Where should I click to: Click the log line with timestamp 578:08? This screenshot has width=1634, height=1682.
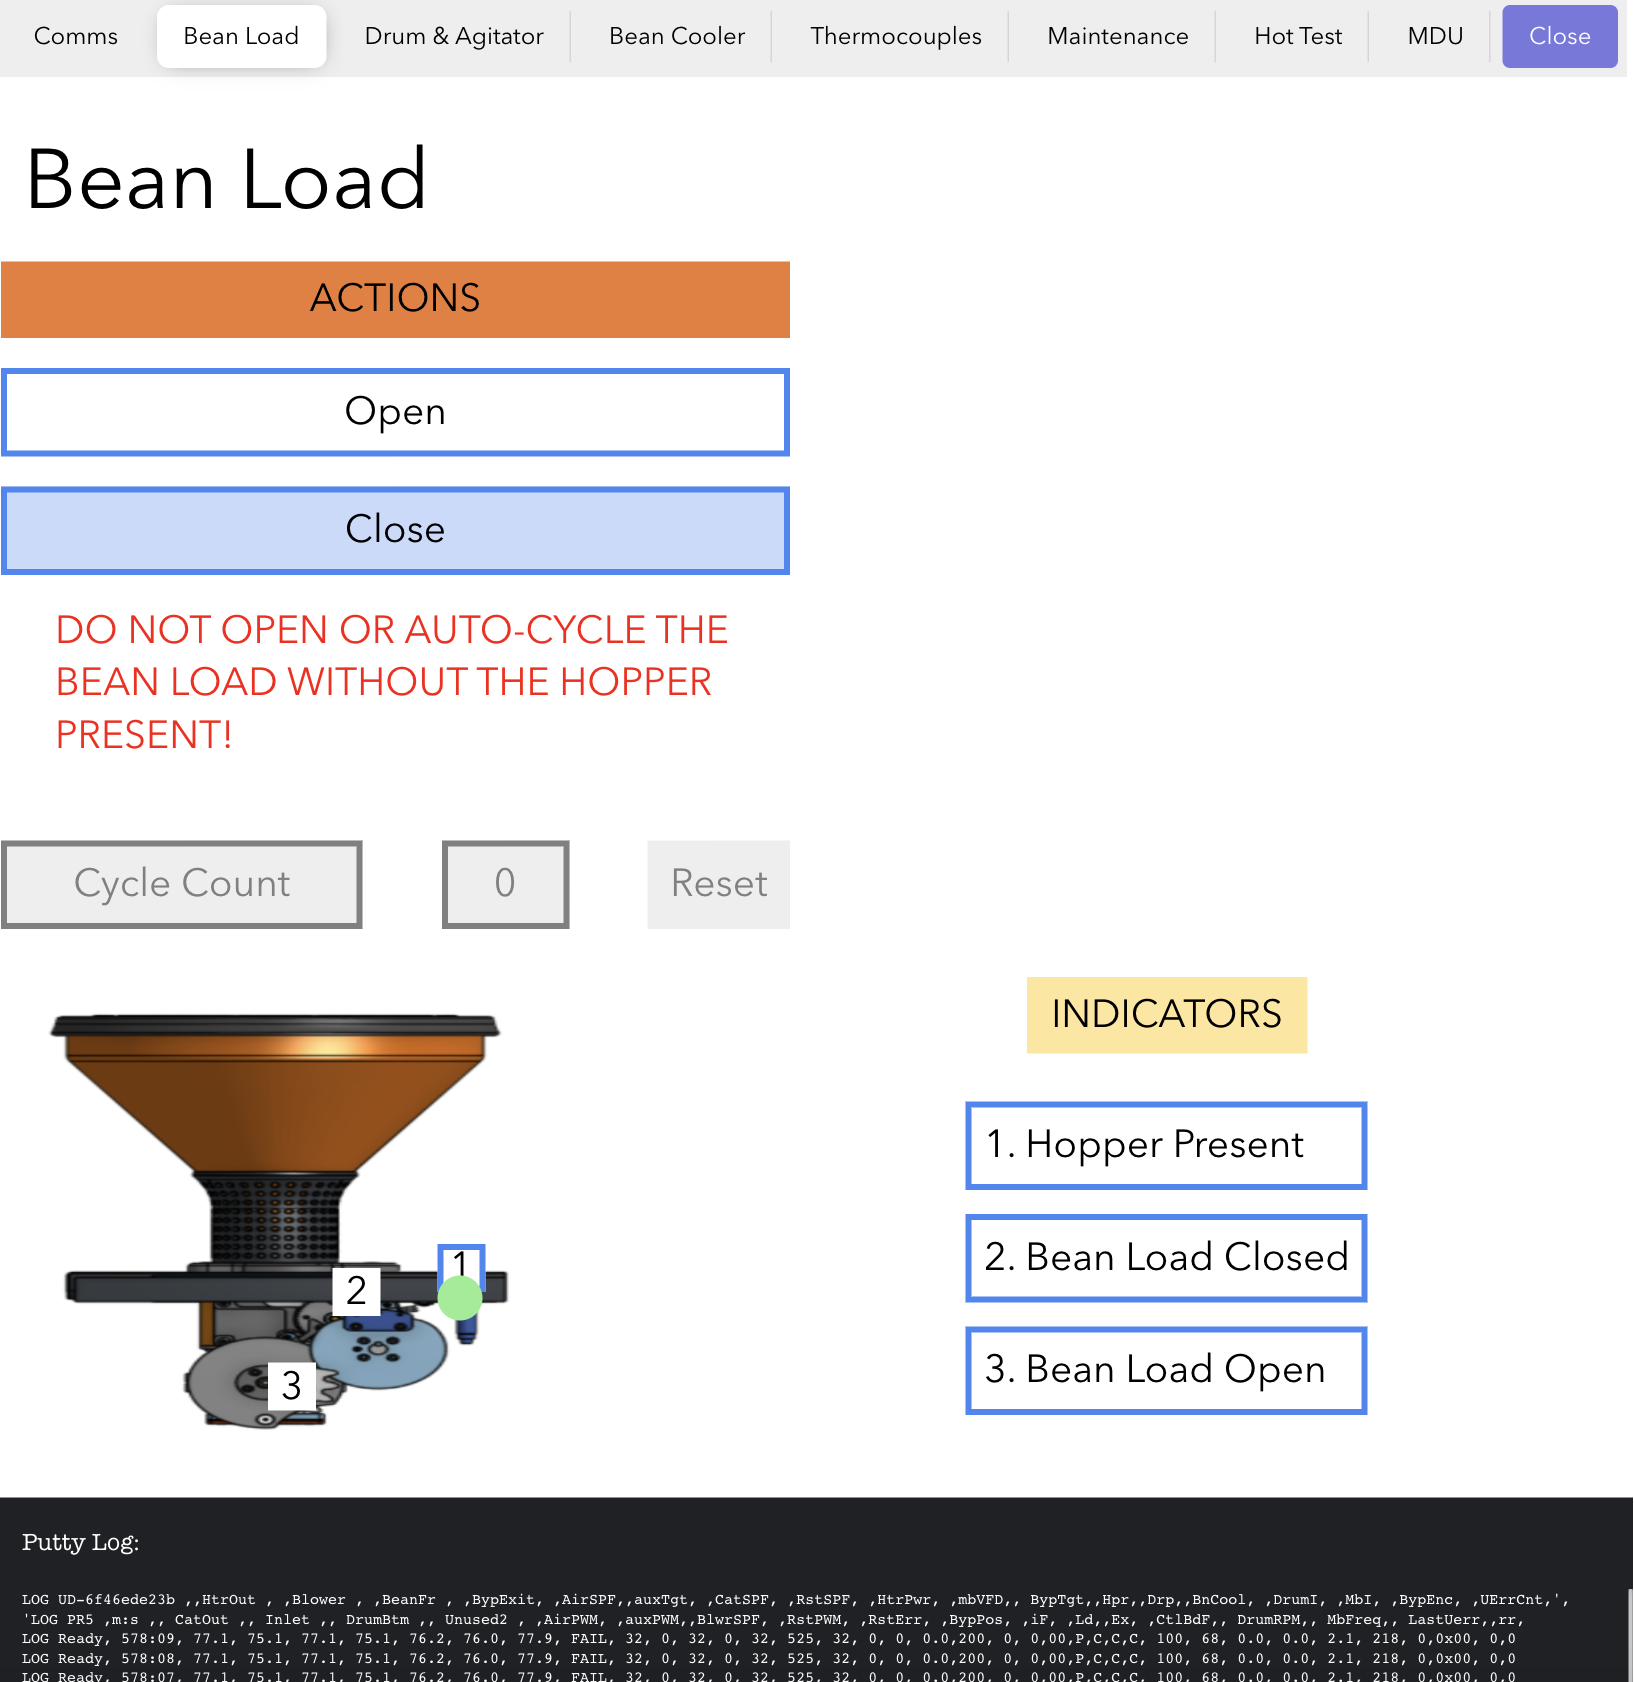[x=768, y=1659]
